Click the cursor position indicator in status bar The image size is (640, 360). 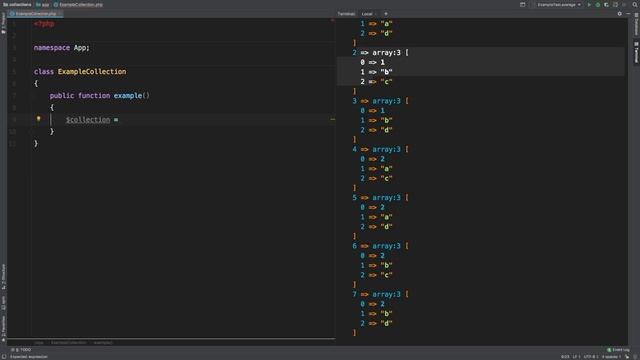point(565,356)
